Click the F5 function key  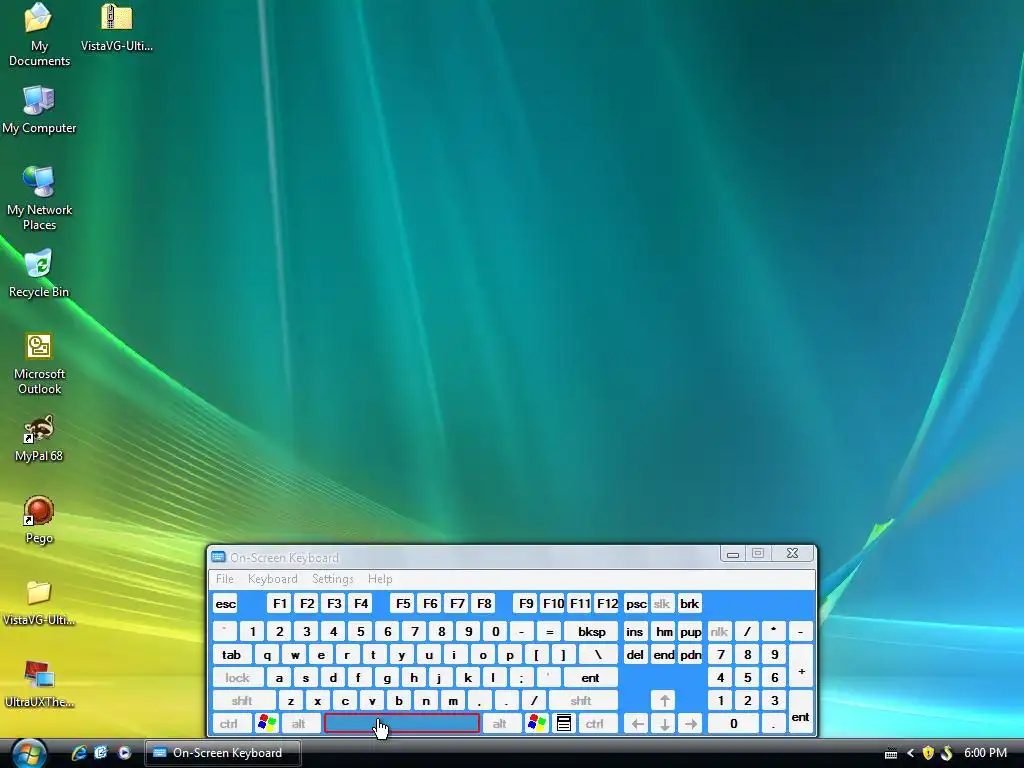[x=404, y=603]
